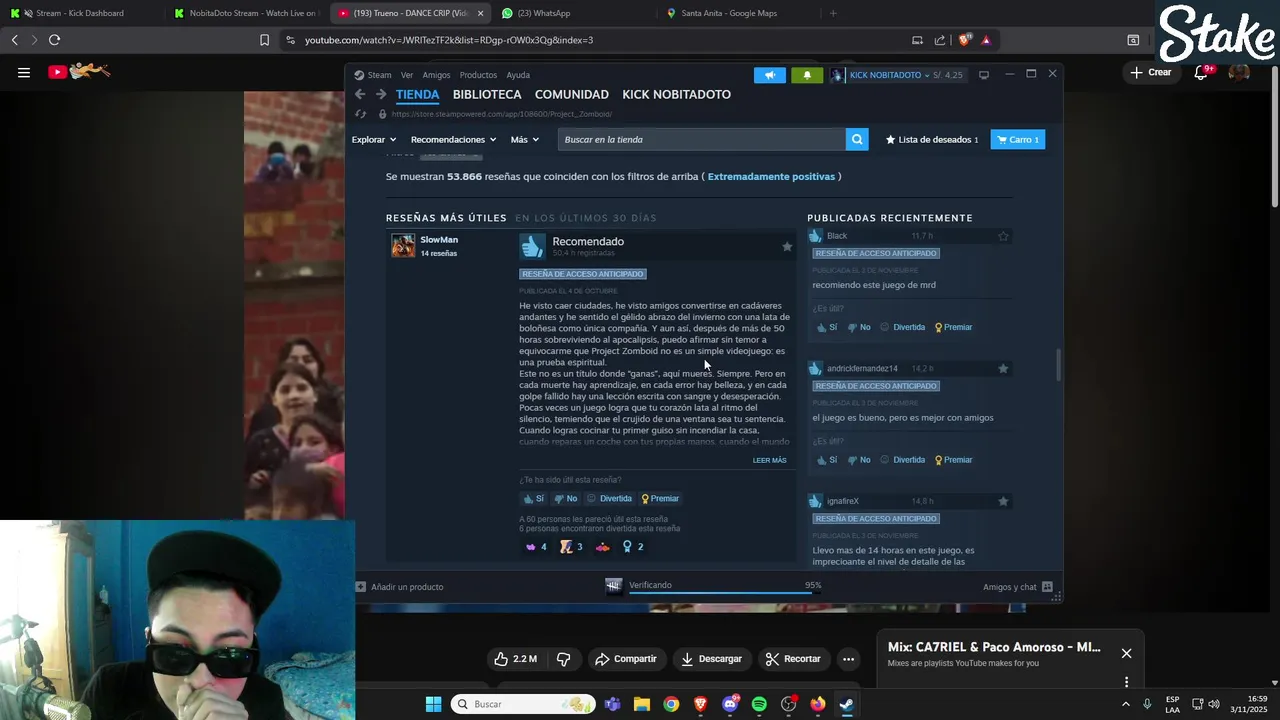Open SlowMan reviewer profile name

(439, 240)
